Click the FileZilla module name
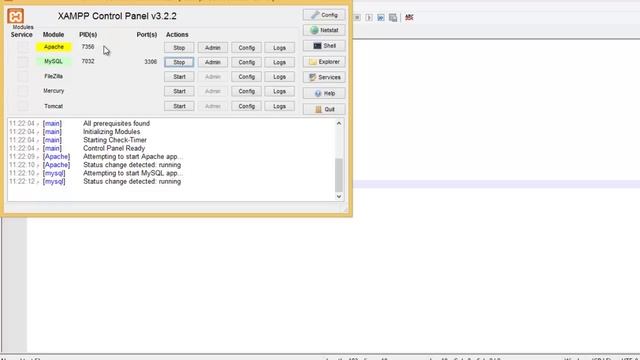Viewport: 640px width, 360px height. 53,76
